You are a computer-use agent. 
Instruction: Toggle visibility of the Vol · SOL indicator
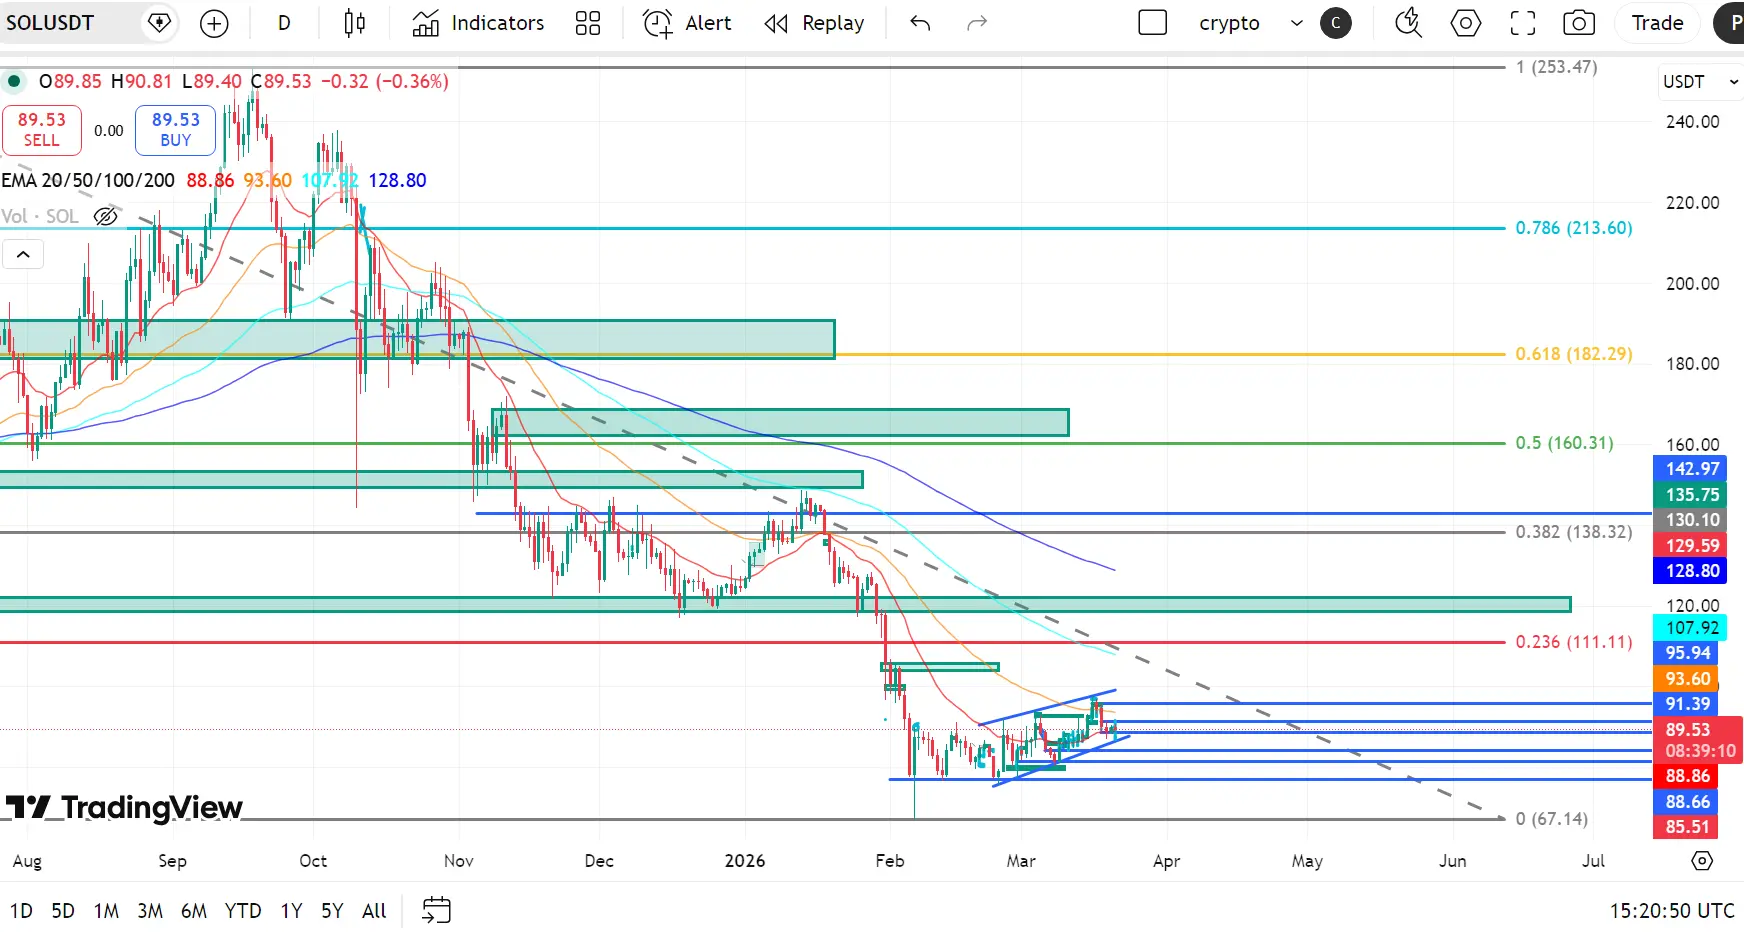[106, 216]
